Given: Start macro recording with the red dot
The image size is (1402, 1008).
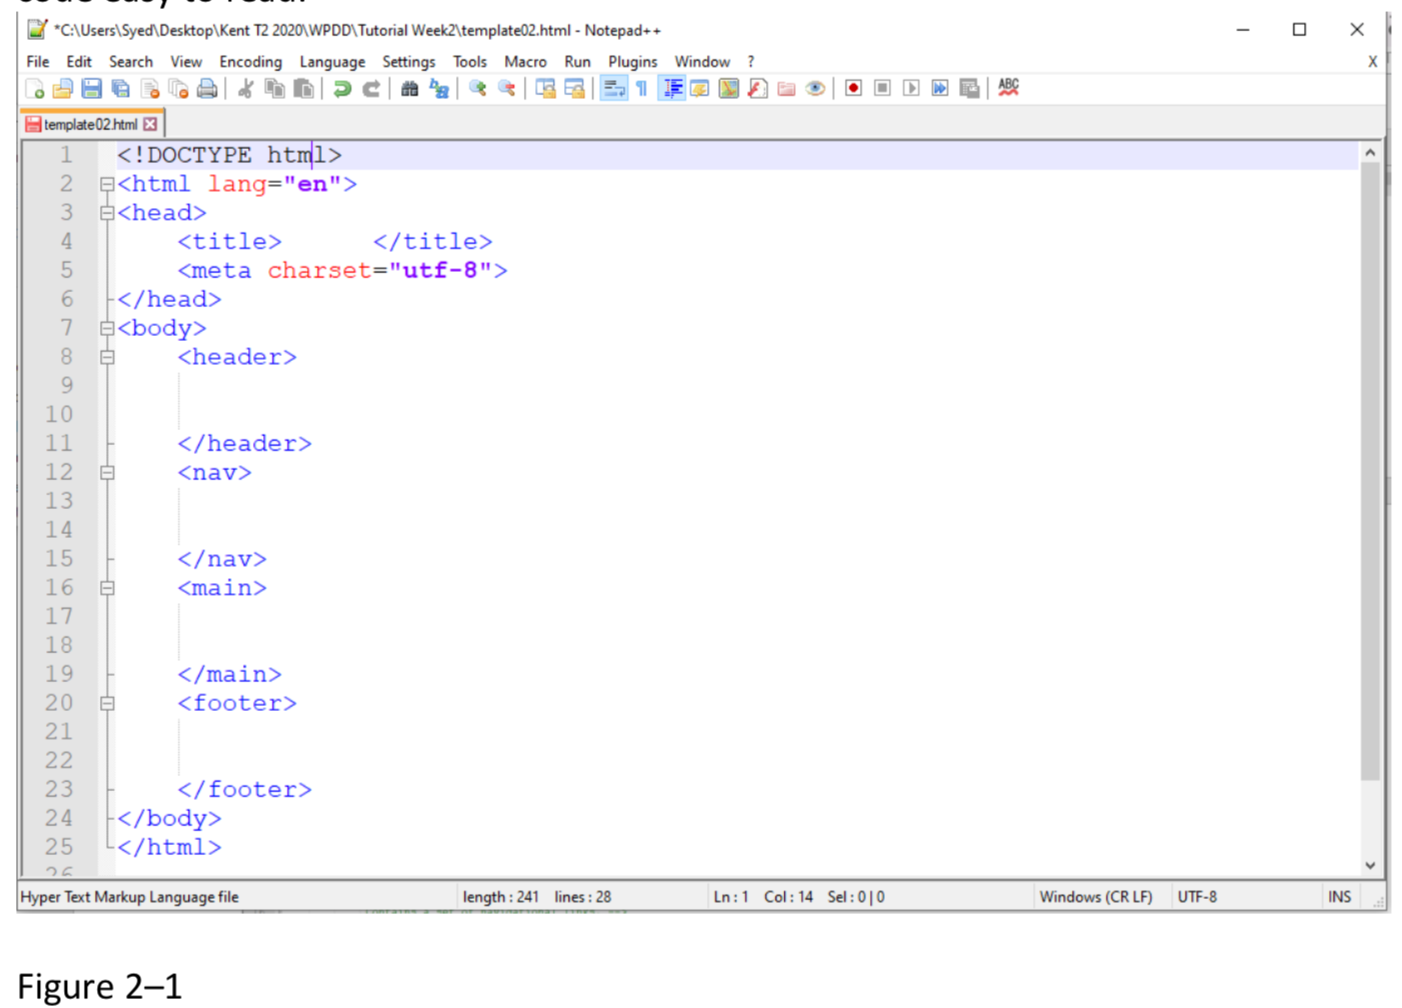Looking at the screenshot, I should click(853, 89).
